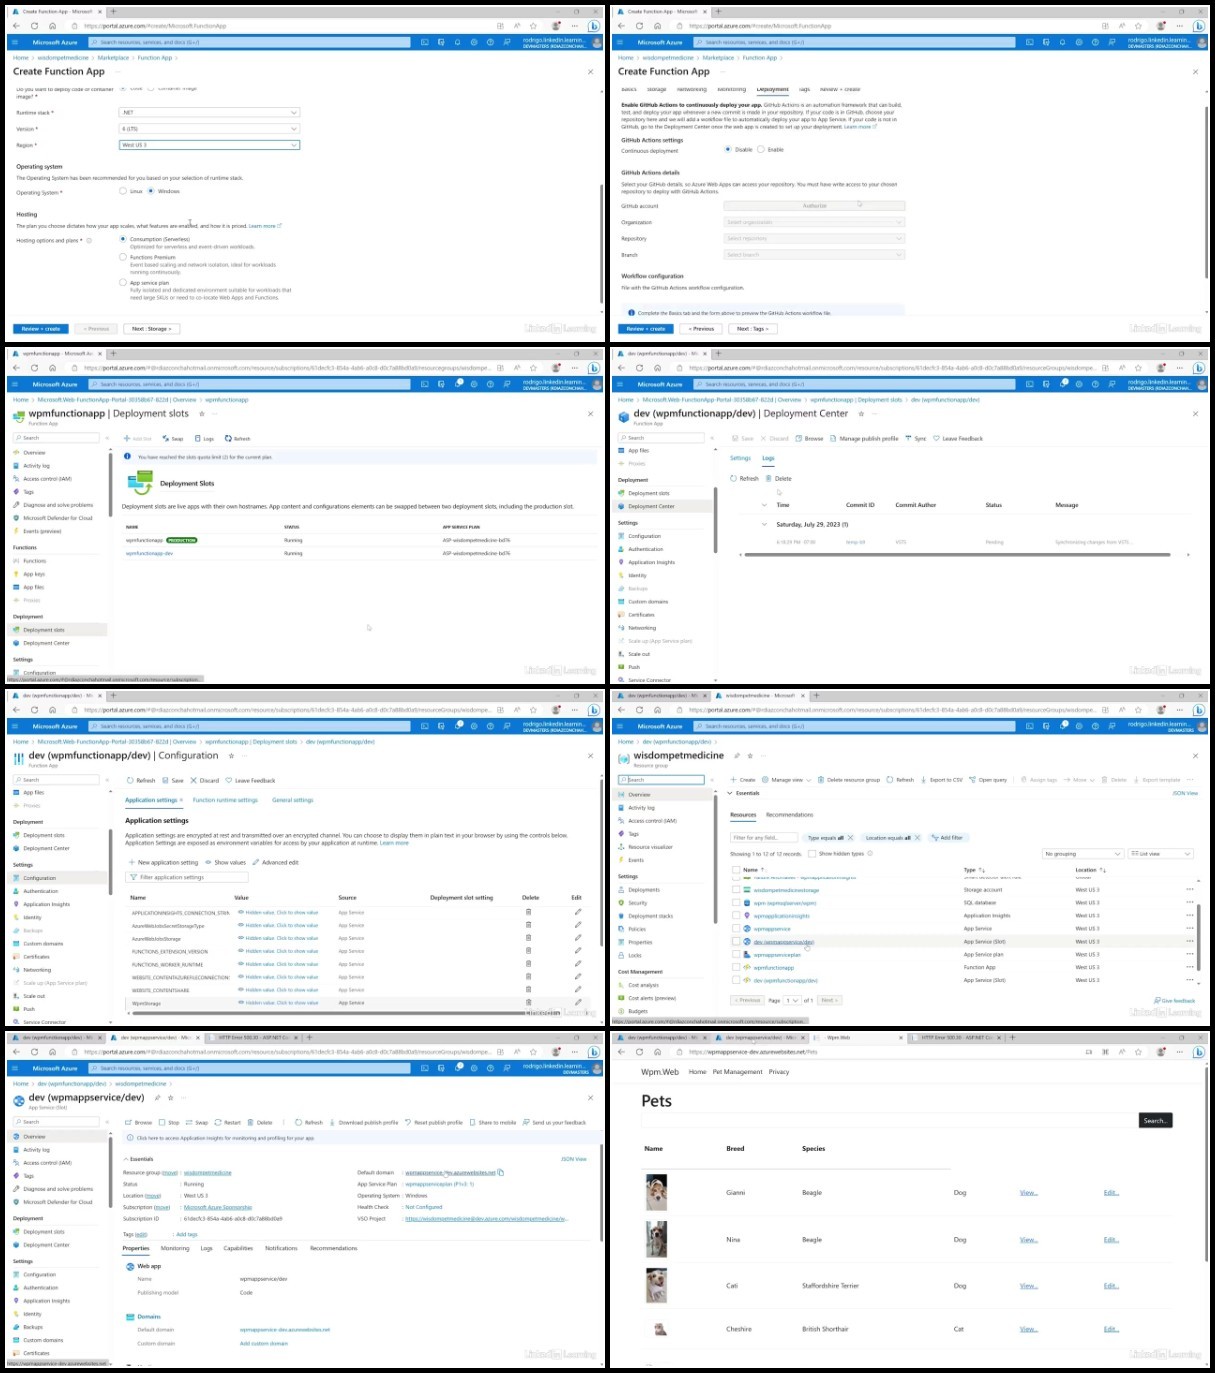Open Monitoring tab in wpmappservice/dev overview

175,1248
